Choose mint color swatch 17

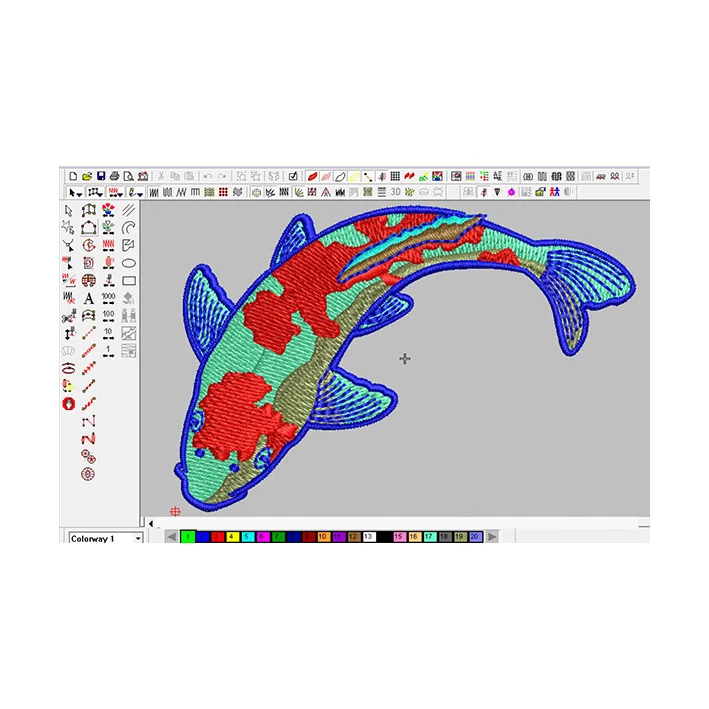click(x=429, y=537)
